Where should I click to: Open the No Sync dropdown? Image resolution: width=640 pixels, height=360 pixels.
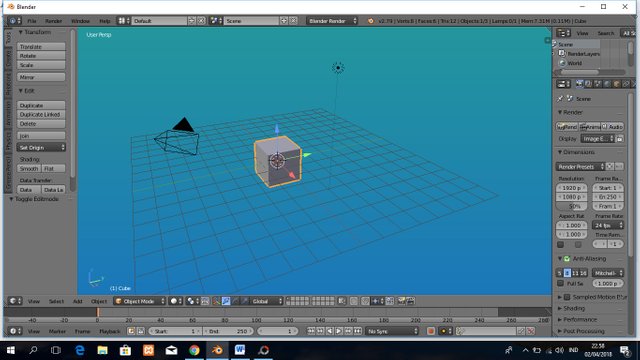point(392,331)
